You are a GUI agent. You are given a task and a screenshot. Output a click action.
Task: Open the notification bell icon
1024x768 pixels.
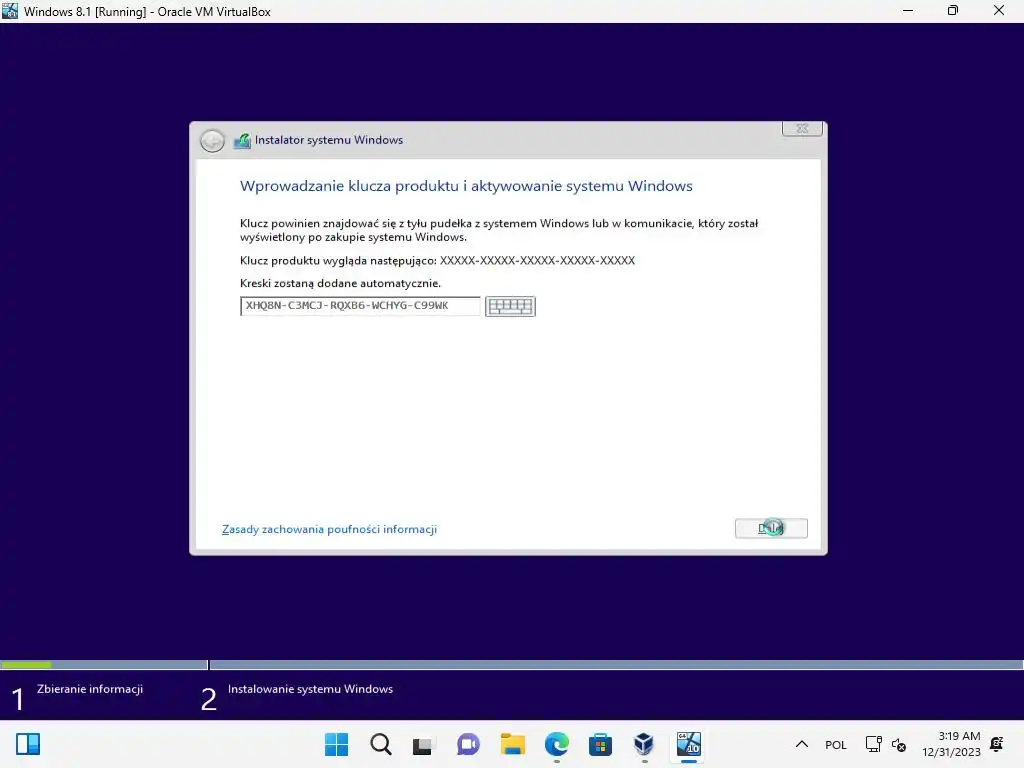point(997,744)
